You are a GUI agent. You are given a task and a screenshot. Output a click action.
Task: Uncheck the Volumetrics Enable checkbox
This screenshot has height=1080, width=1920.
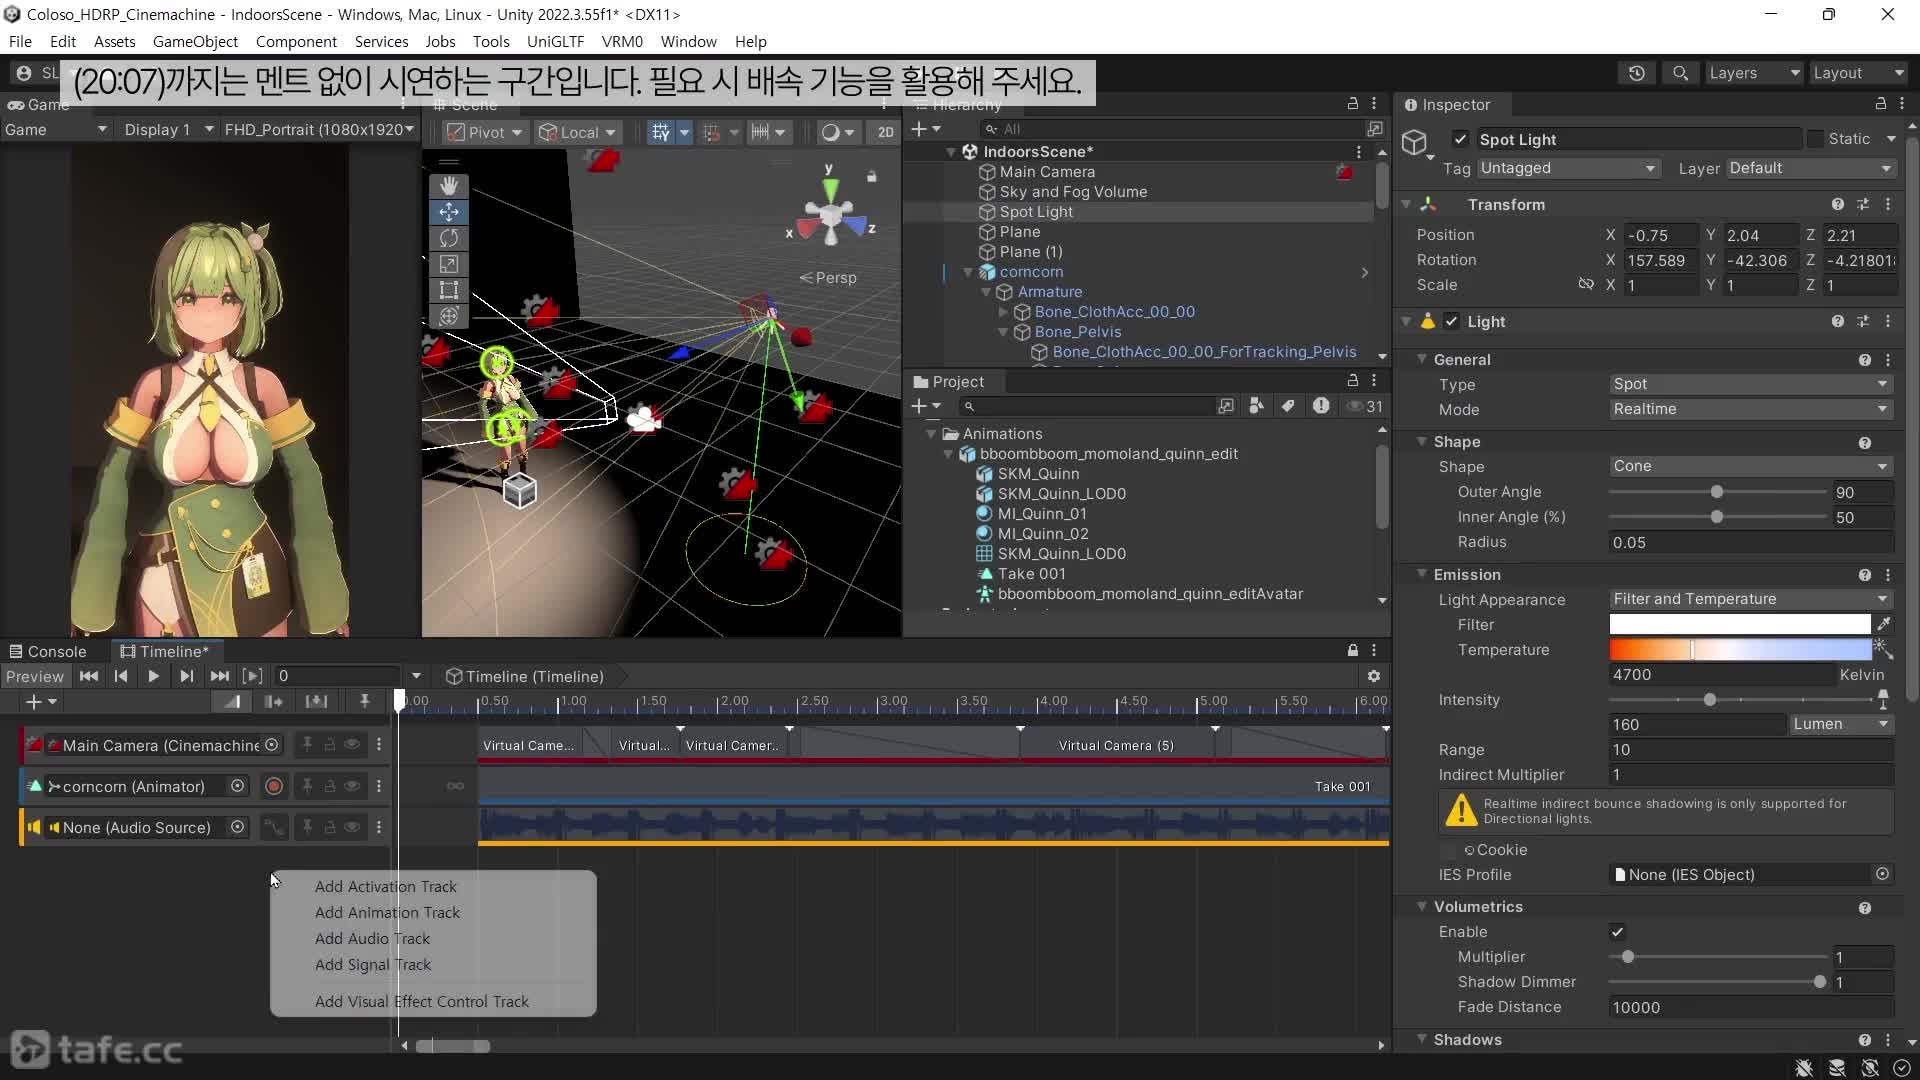pyautogui.click(x=1617, y=932)
